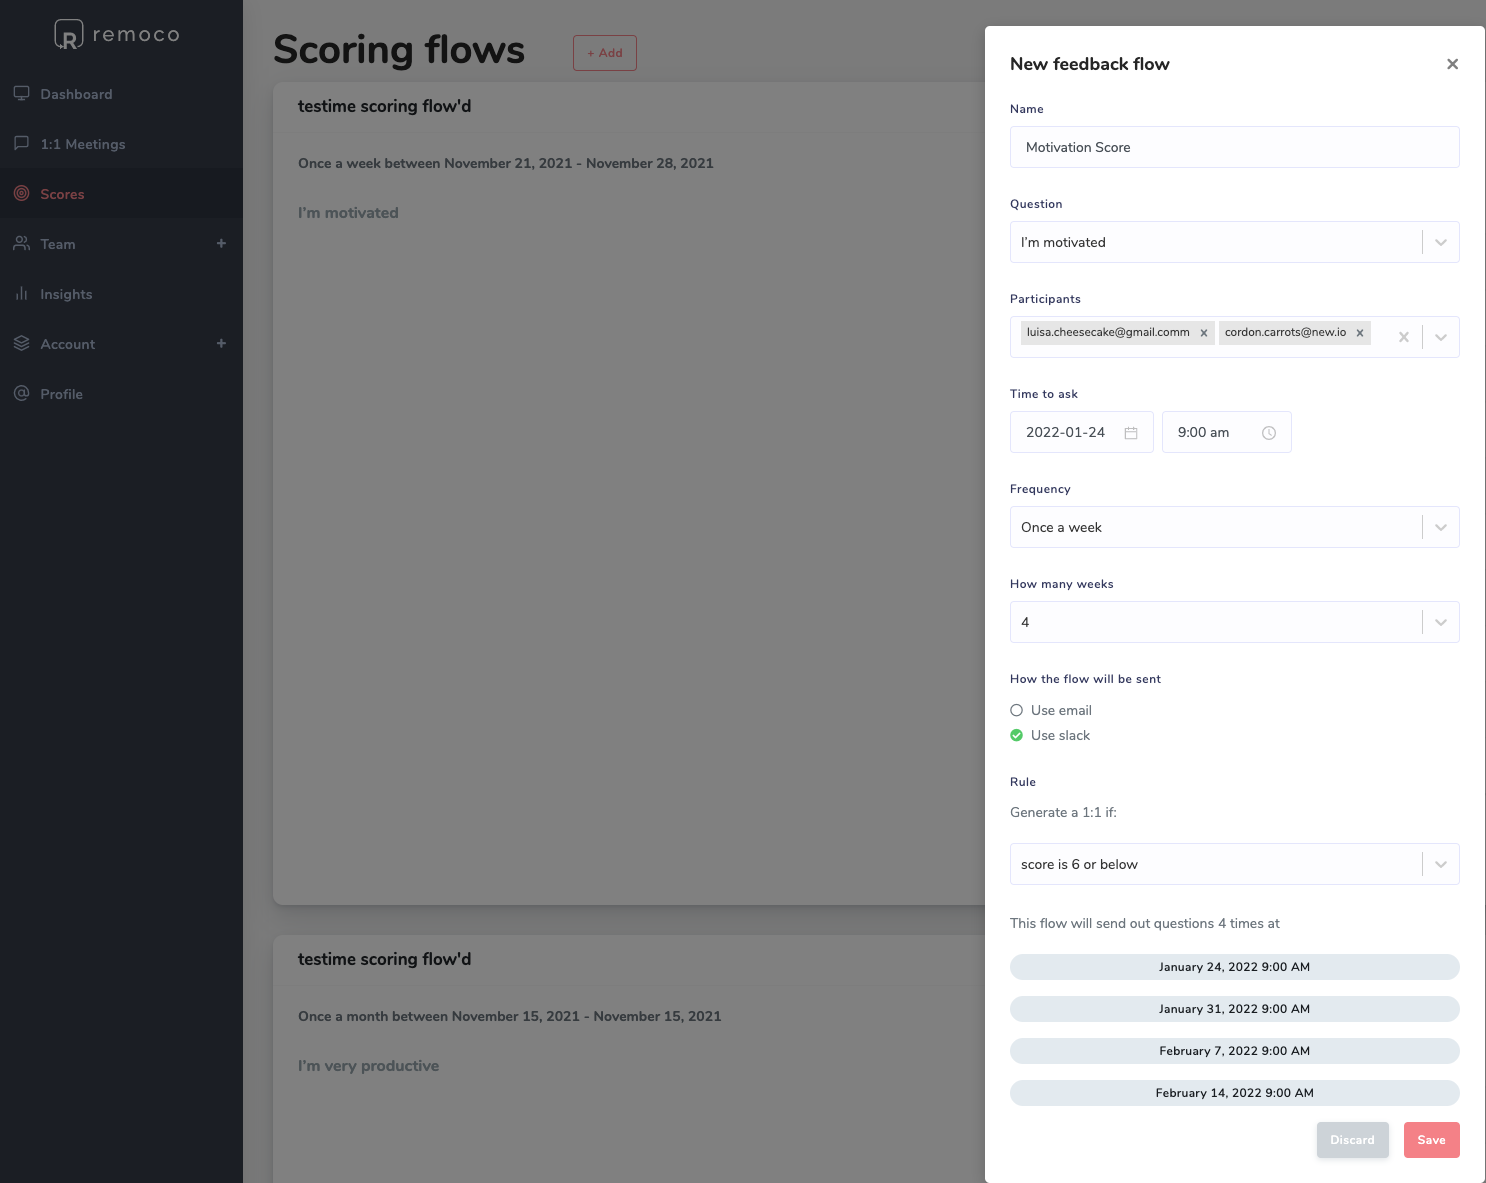Open Dashboard in the sidebar
Viewport: 1486px width, 1183px height.
pos(121,93)
